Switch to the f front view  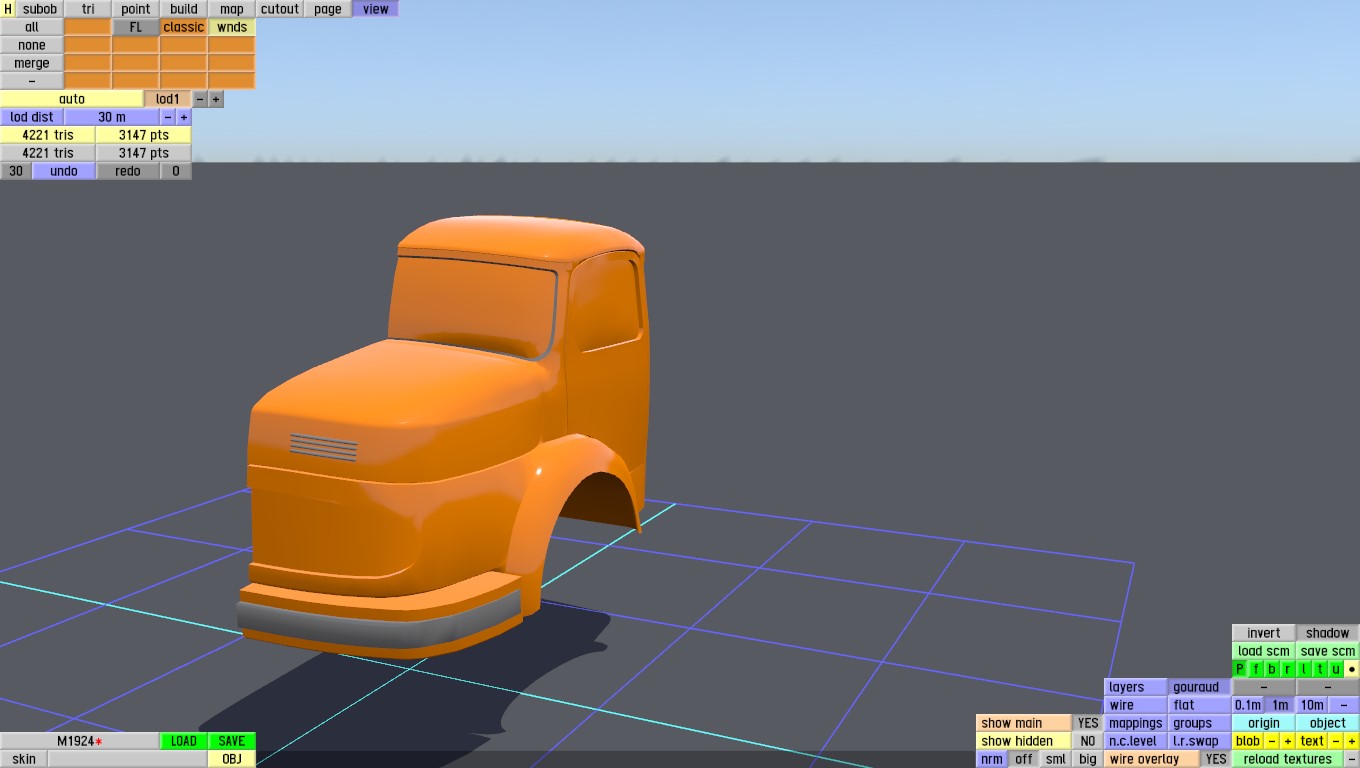pyautogui.click(x=1256, y=669)
